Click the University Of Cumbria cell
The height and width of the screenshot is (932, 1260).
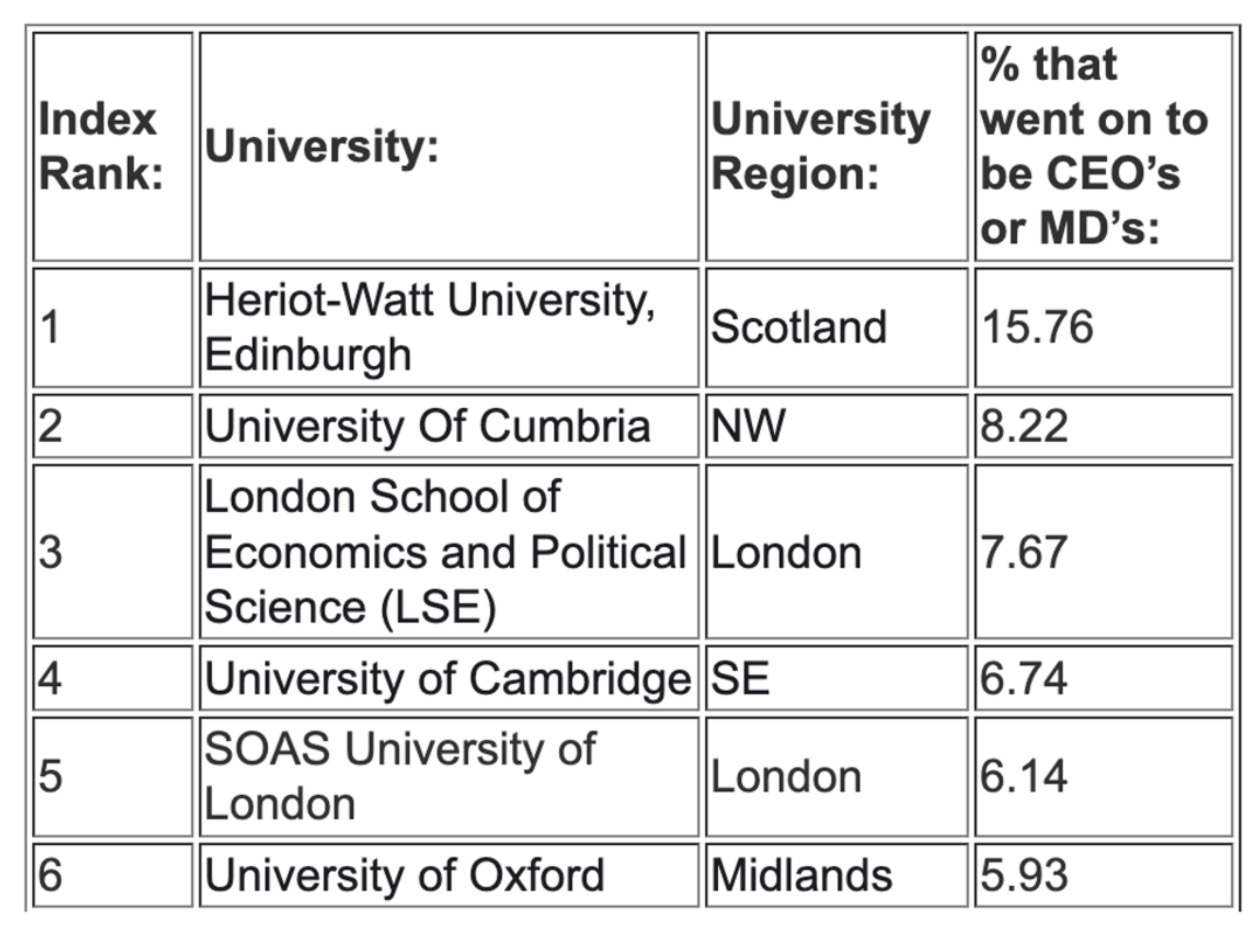tap(449, 426)
